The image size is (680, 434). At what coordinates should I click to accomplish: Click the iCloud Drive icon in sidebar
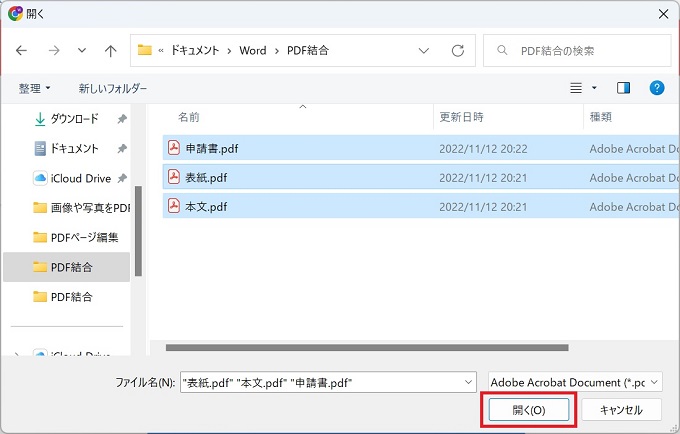coord(40,178)
